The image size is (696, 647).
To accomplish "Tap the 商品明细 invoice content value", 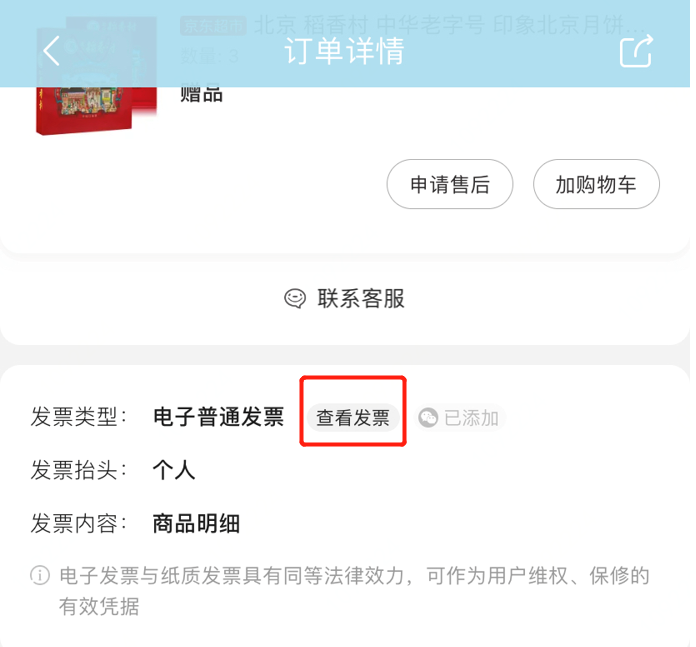I will (x=196, y=524).
